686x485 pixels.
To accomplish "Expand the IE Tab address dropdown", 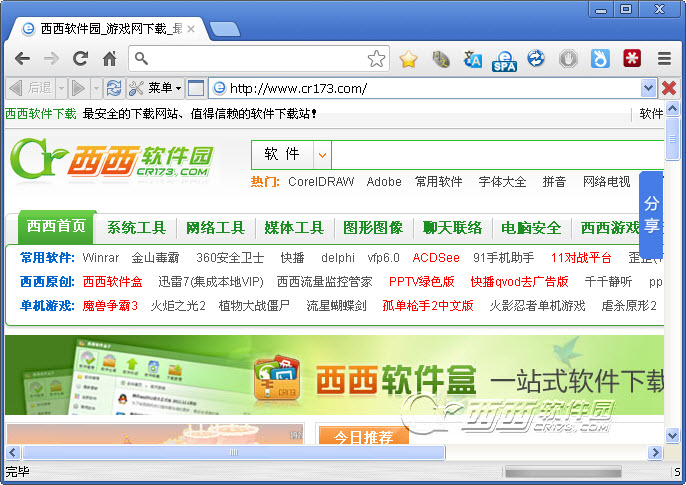I will (648, 88).
